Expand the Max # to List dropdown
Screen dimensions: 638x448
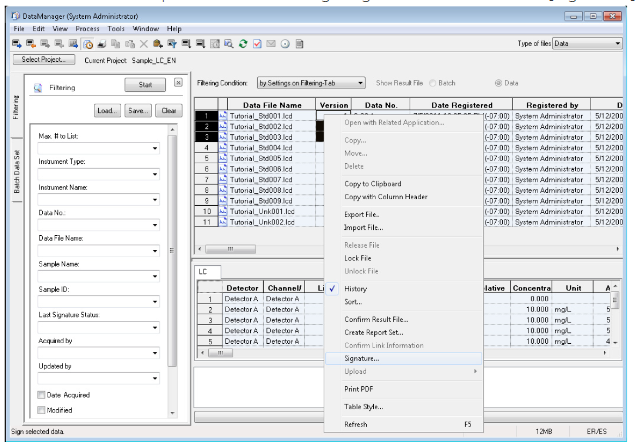tap(155, 149)
